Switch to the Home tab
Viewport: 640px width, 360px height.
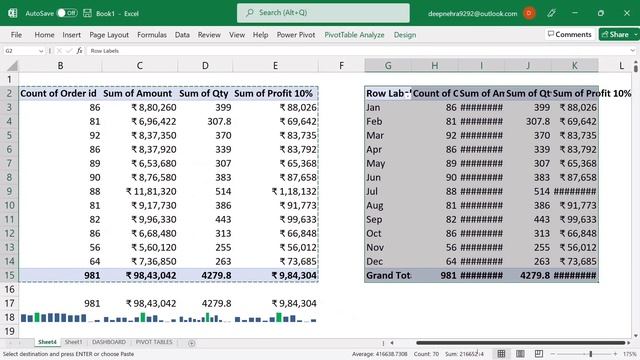point(44,35)
